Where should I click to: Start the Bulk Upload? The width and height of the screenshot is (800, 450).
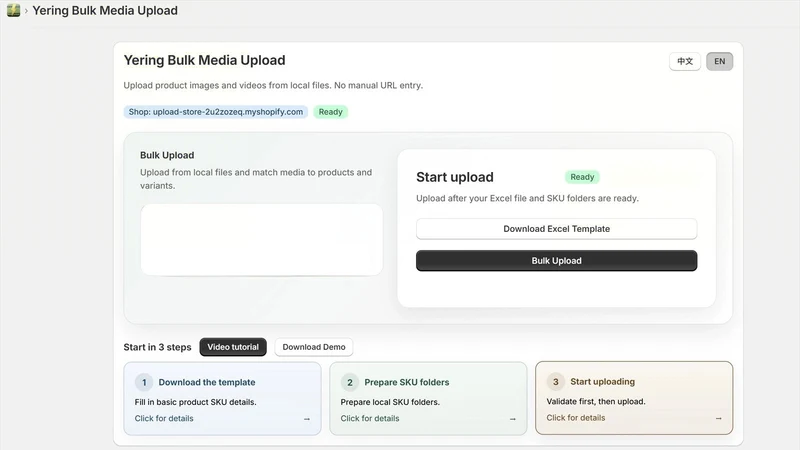click(x=557, y=261)
